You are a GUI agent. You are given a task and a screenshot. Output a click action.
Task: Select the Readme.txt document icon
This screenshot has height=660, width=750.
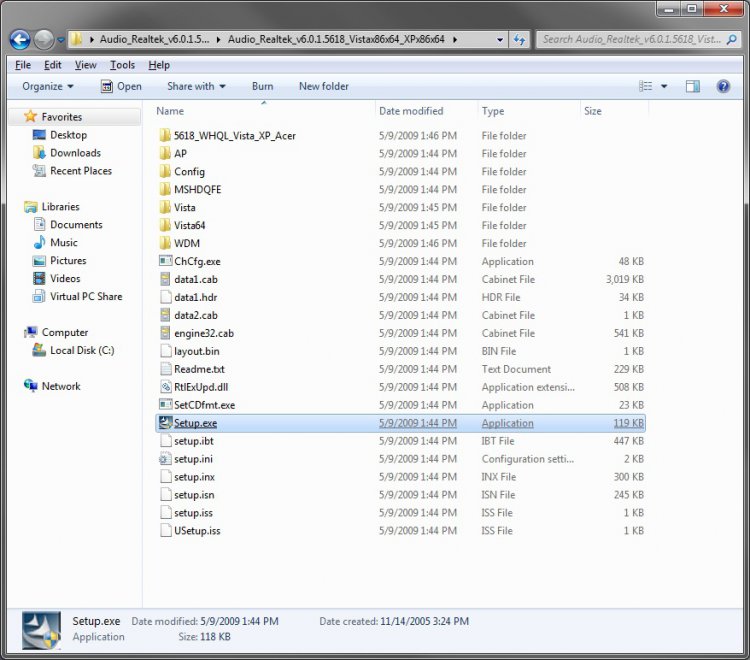pos(165,369)
